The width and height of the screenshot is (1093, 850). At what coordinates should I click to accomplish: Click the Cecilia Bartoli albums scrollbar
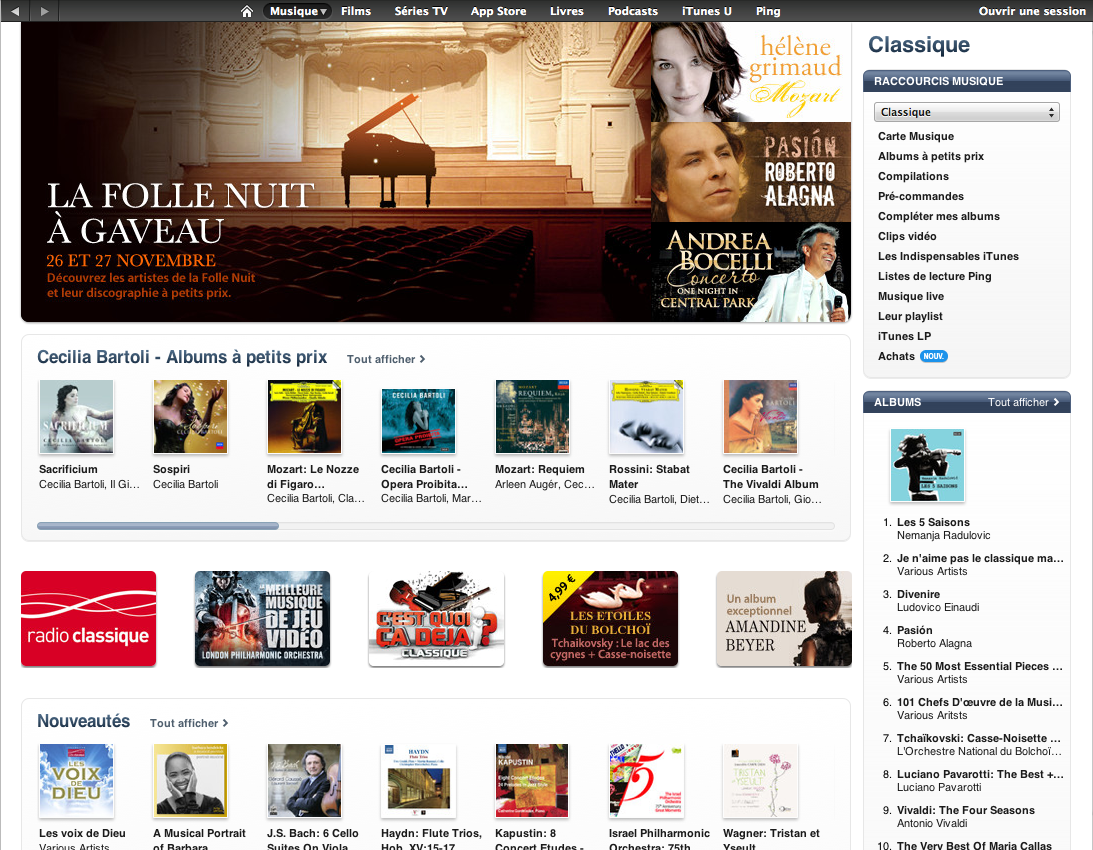[436, 526]
